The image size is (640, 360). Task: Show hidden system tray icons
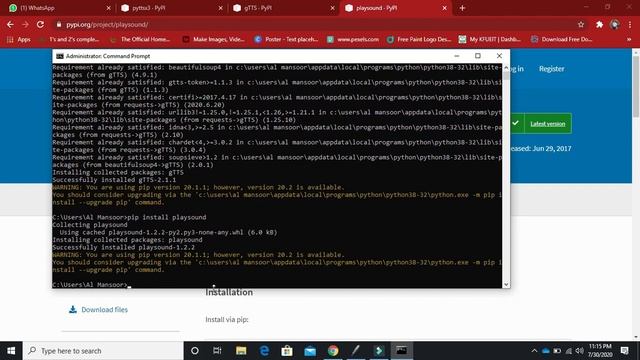pyautogui.click(x=534, y=351)
